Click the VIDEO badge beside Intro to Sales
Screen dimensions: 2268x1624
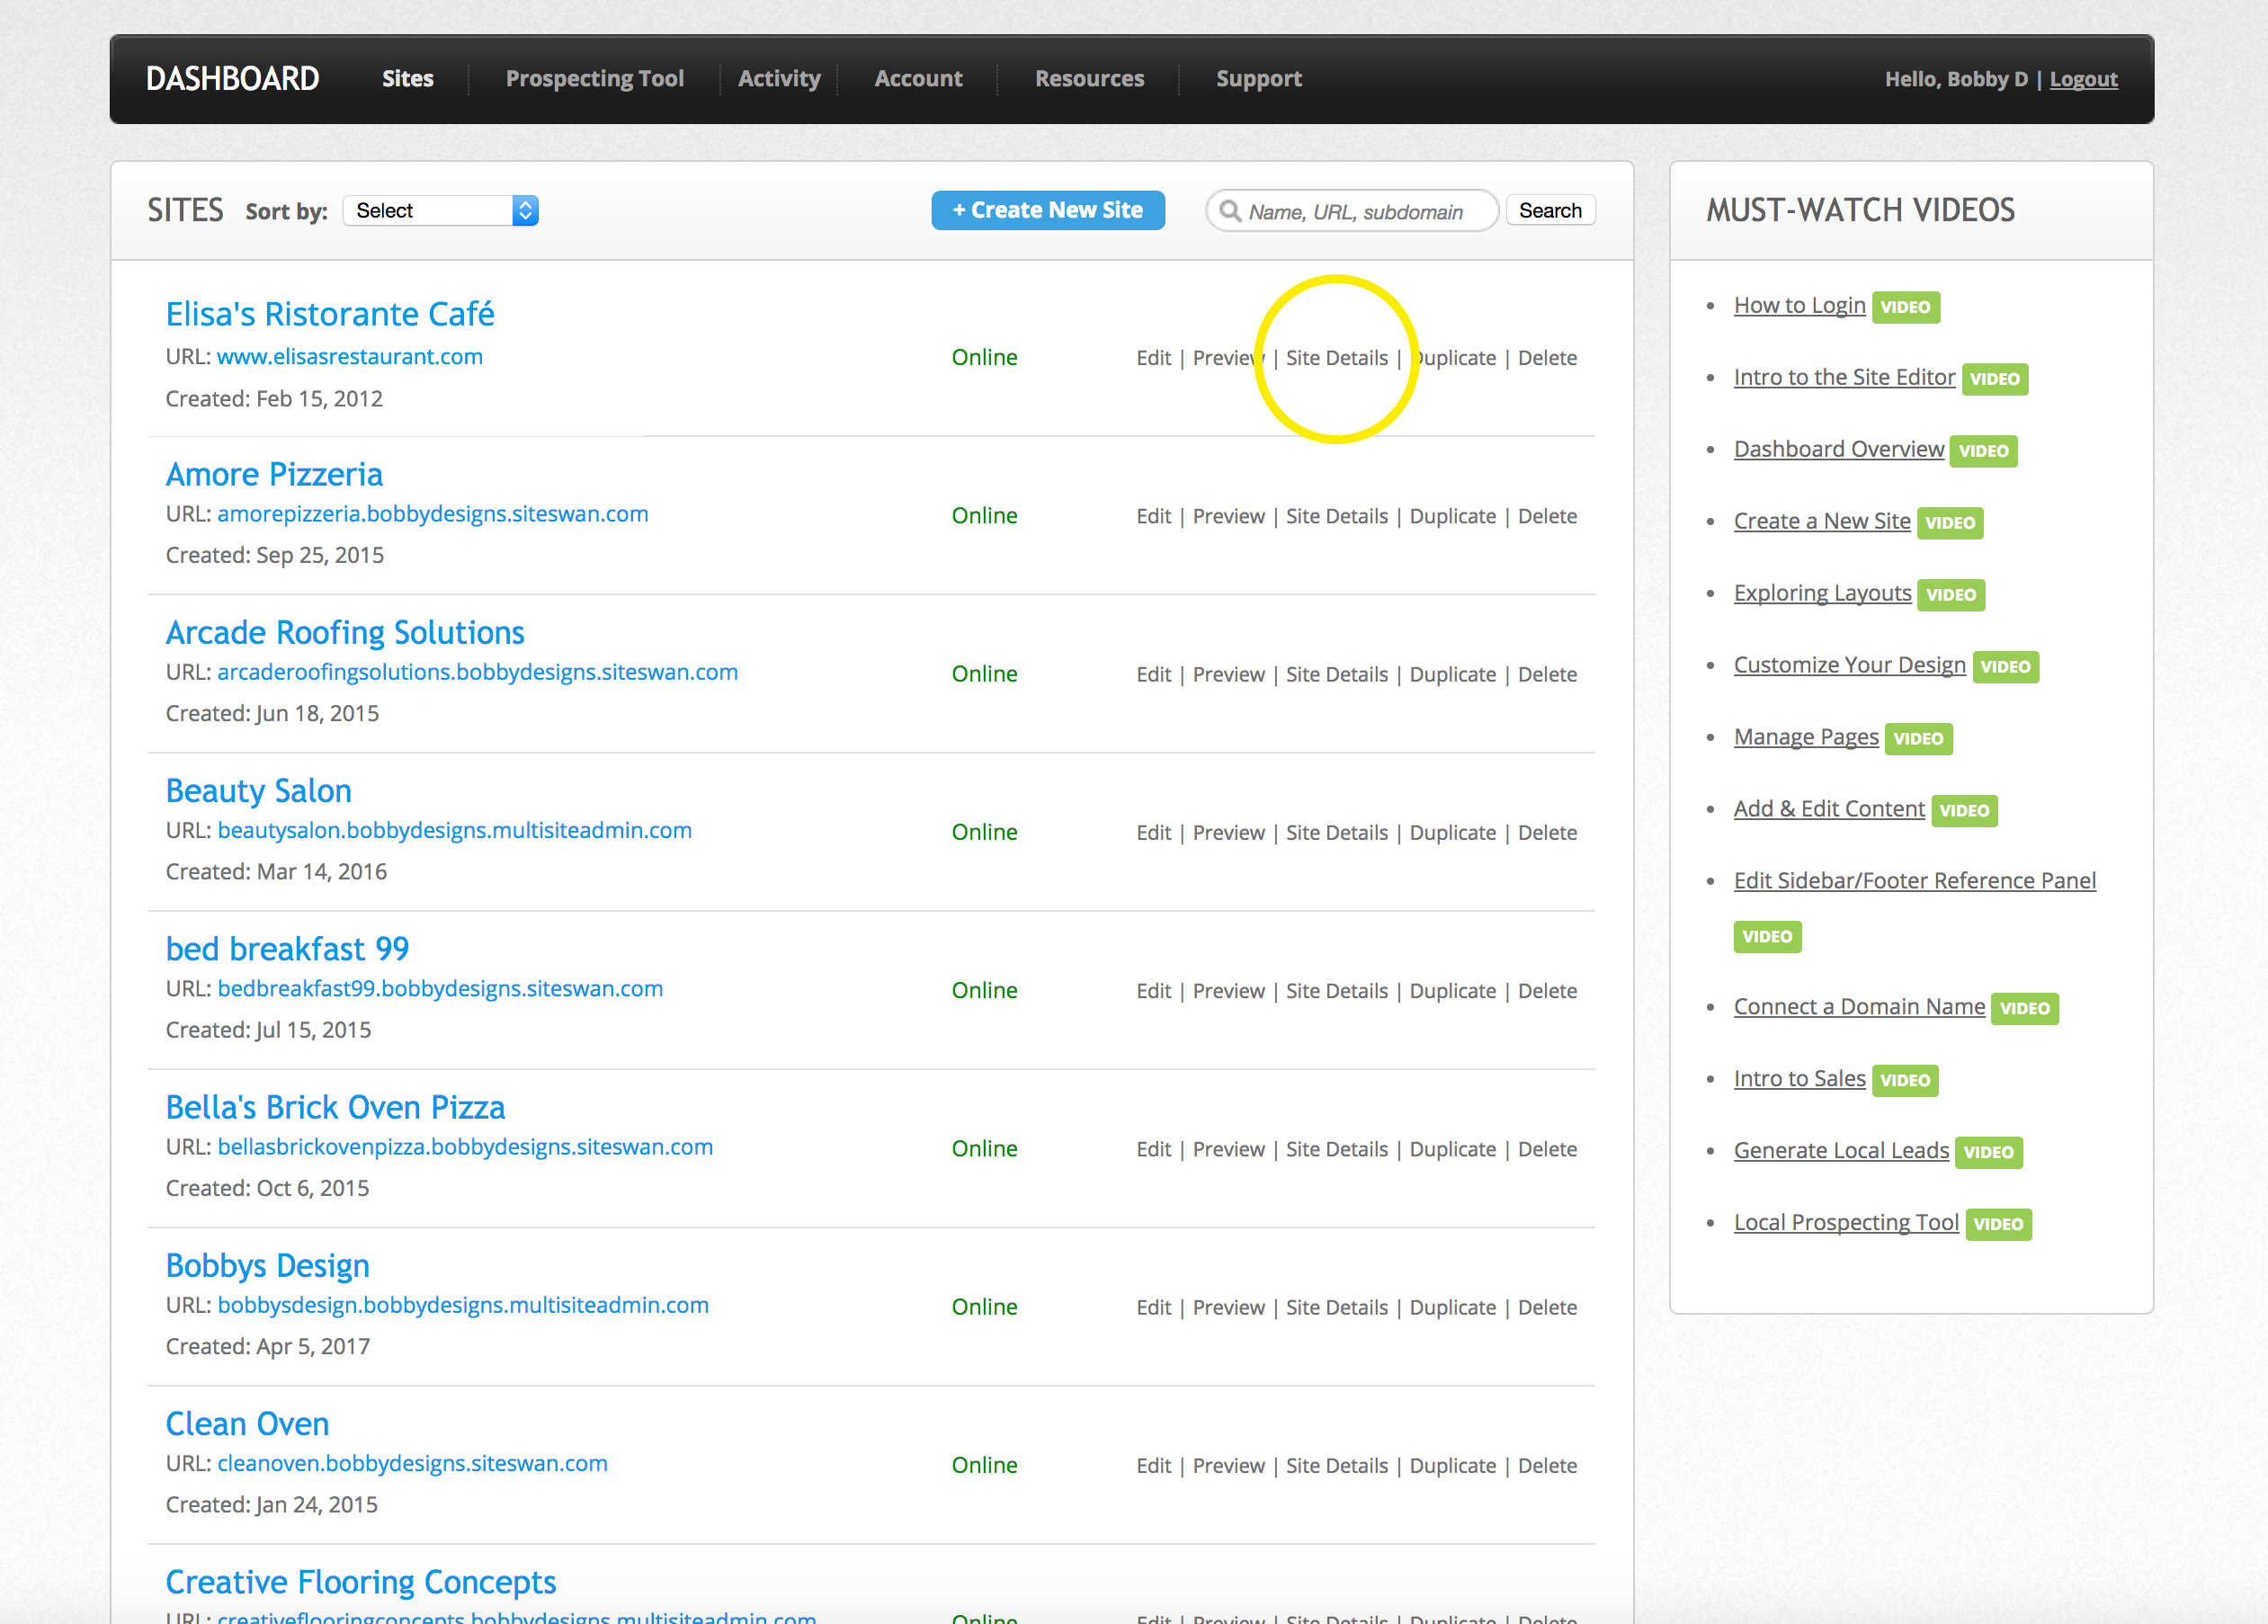[x=1904, y=1080]
